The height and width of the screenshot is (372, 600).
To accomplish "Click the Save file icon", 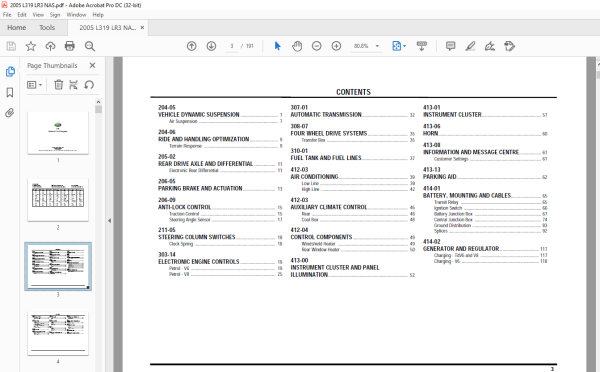I will click(11, 46).
